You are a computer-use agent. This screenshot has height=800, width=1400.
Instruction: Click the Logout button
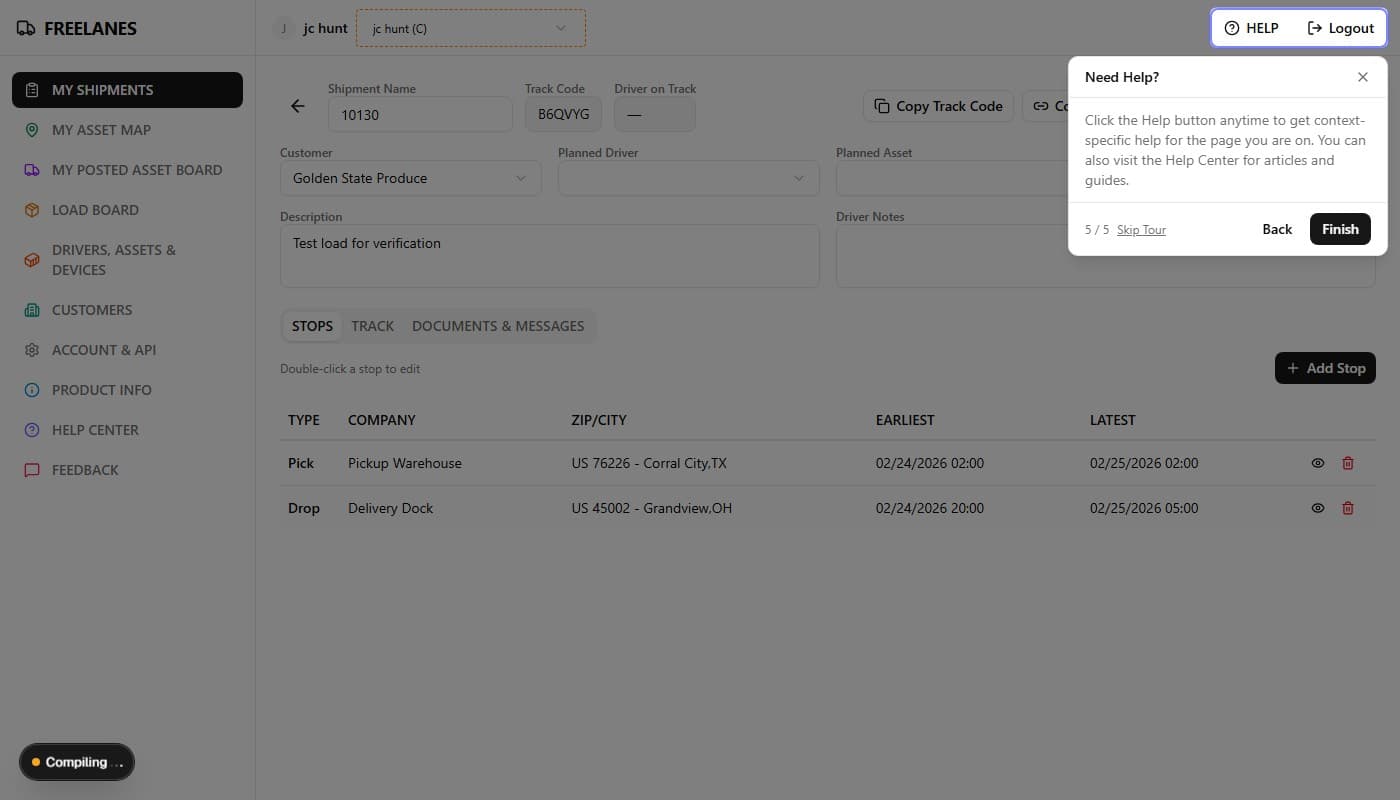[1341, 28]
